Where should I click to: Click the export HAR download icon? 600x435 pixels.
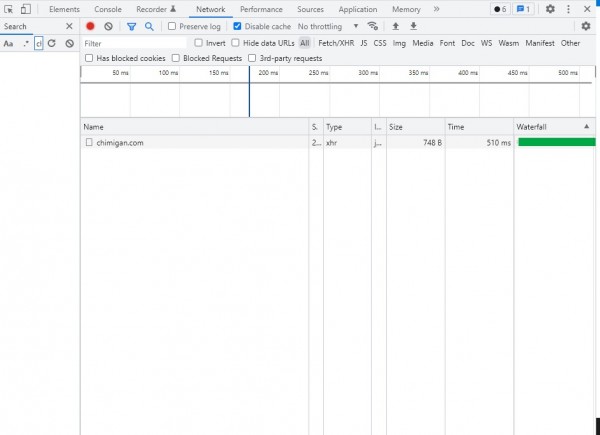(x=413, y=26)
